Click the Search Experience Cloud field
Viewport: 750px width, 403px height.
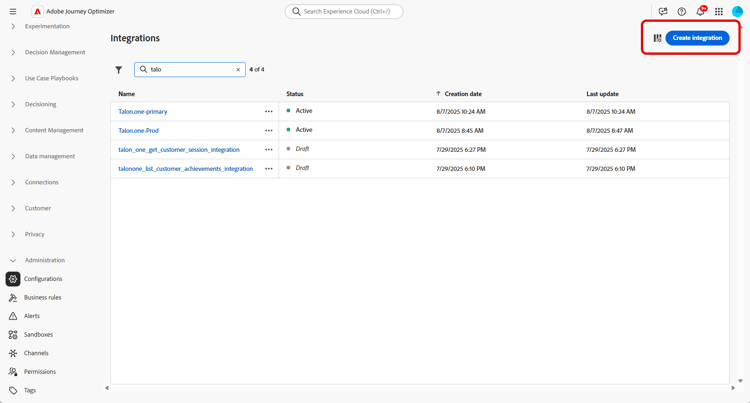(344, 11)
